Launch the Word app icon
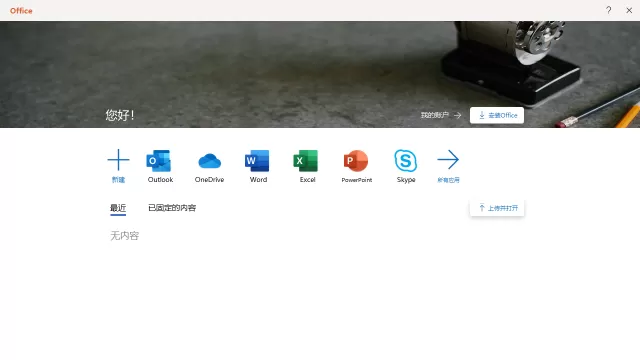The height and width of the screenshot is (360, 640). tap(257, 161)
